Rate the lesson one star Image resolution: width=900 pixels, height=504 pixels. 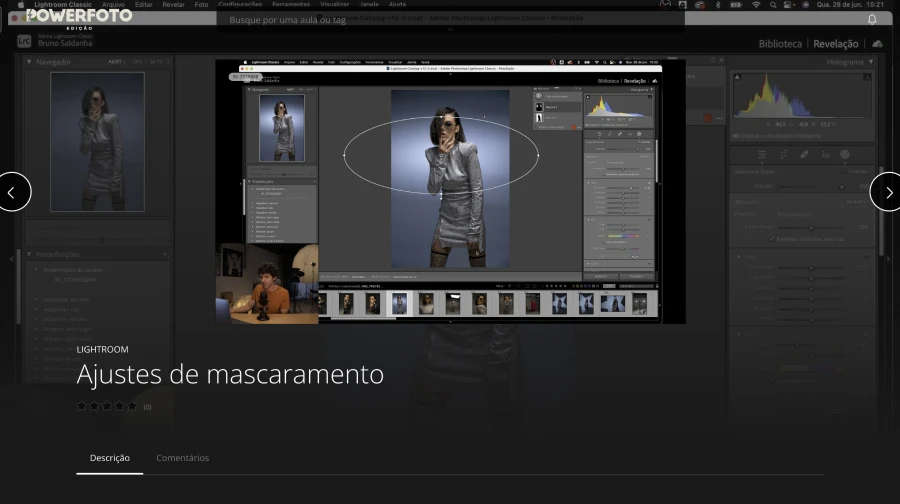(82, 406)
